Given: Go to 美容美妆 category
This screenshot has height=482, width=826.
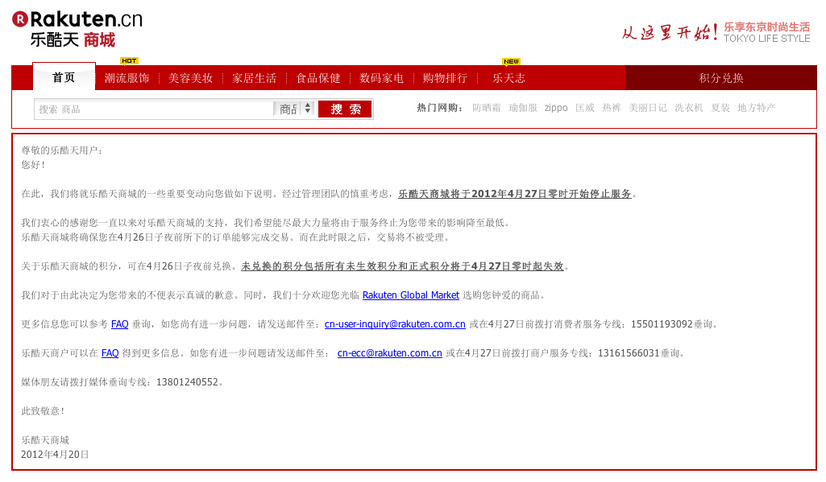Looking at the screenshot, I should coord(190,78).
